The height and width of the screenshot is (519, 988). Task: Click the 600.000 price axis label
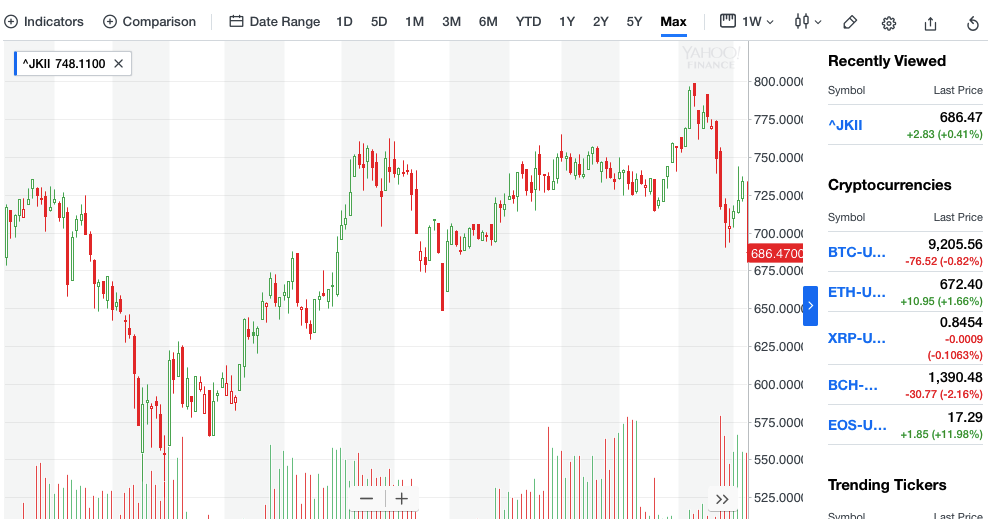point(778,384)
